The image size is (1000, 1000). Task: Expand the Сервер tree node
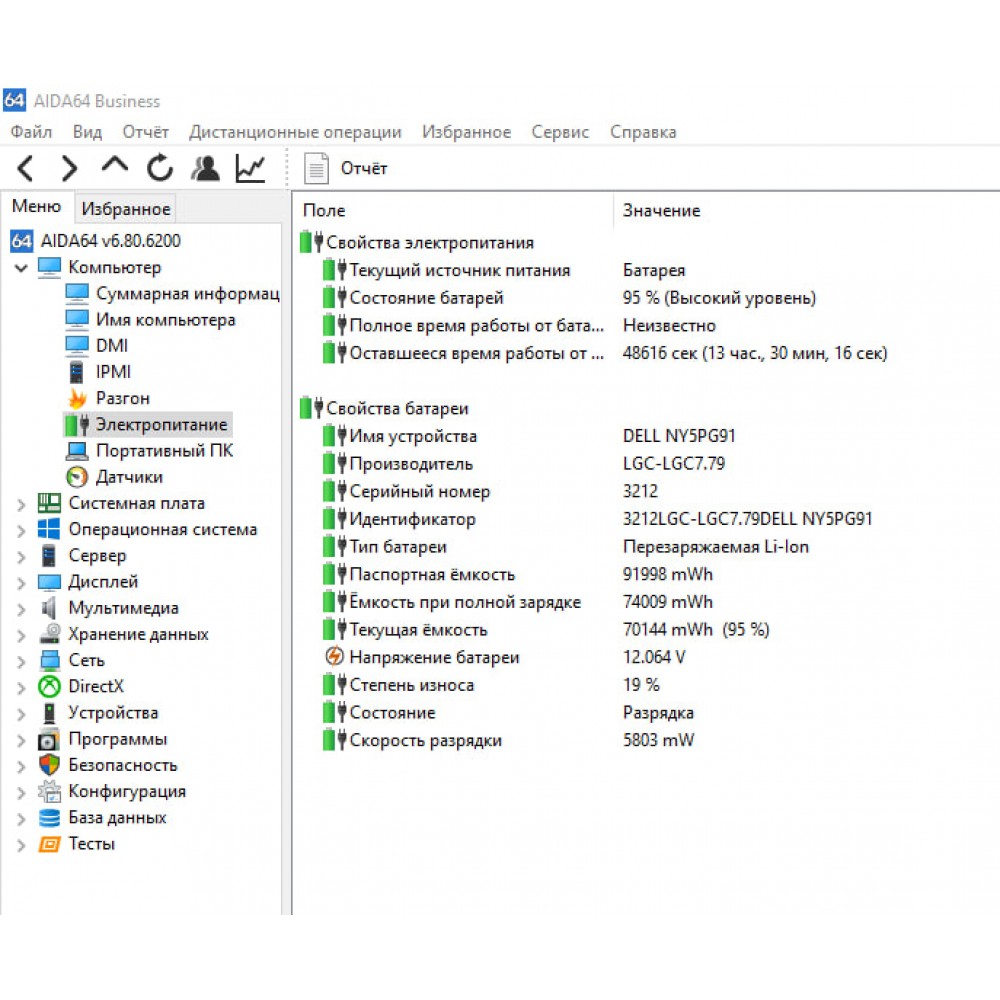[21, 557]
